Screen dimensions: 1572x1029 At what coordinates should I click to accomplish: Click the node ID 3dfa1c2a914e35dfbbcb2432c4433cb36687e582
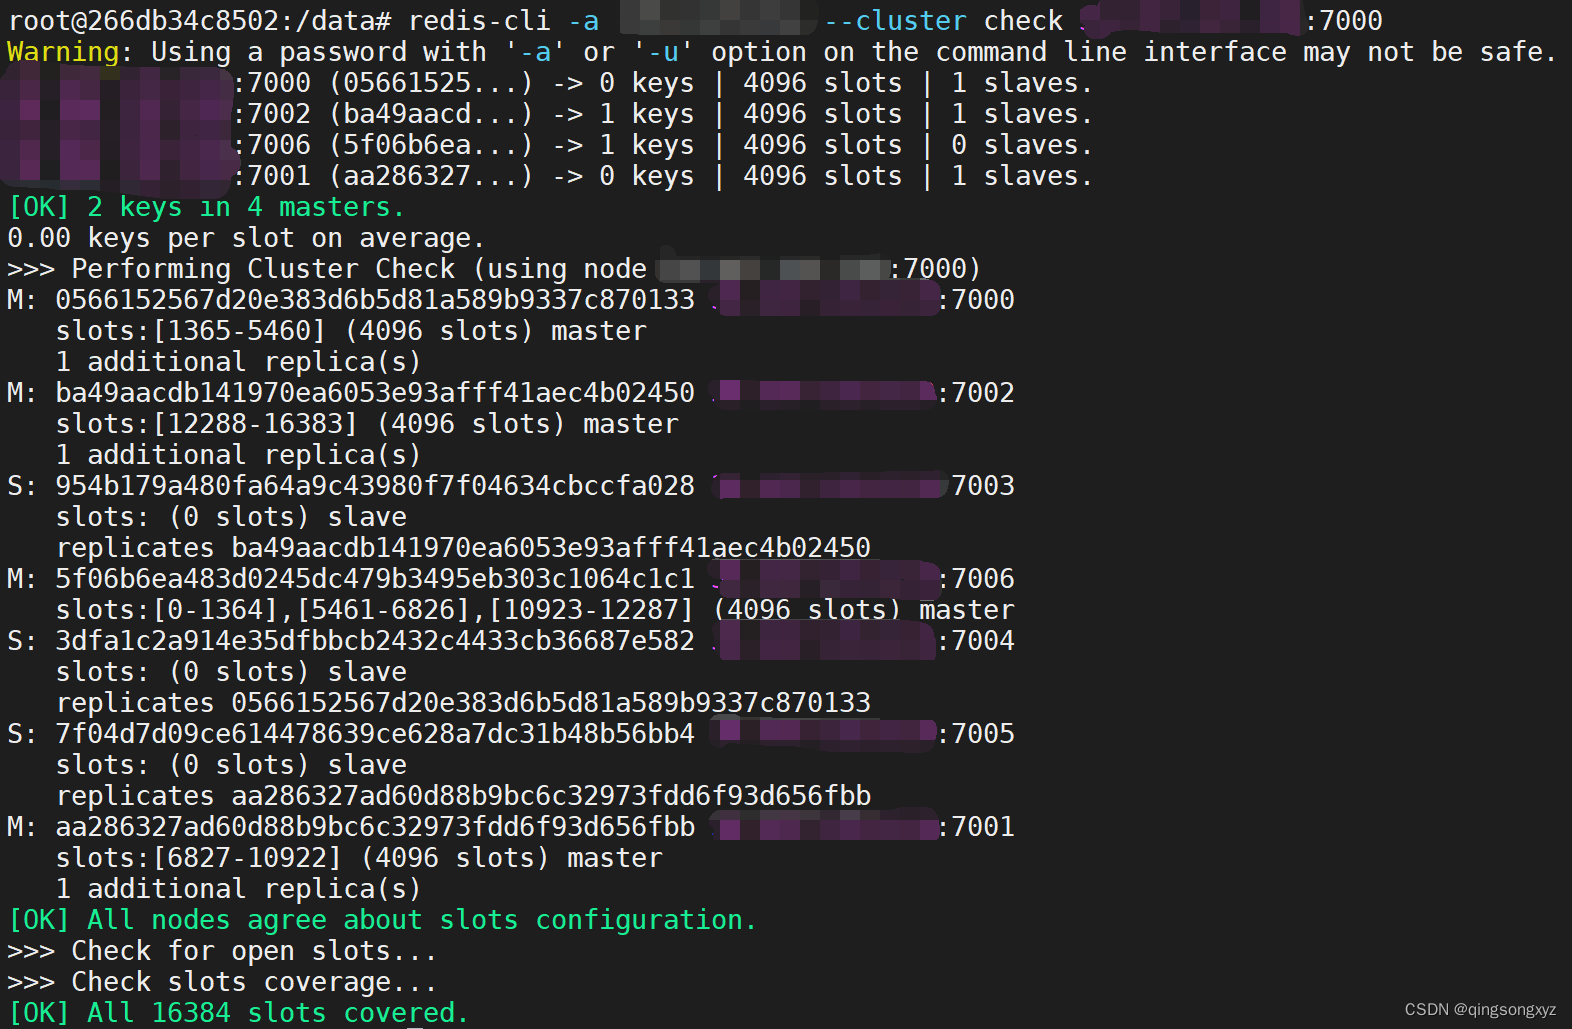coord(375,641)
